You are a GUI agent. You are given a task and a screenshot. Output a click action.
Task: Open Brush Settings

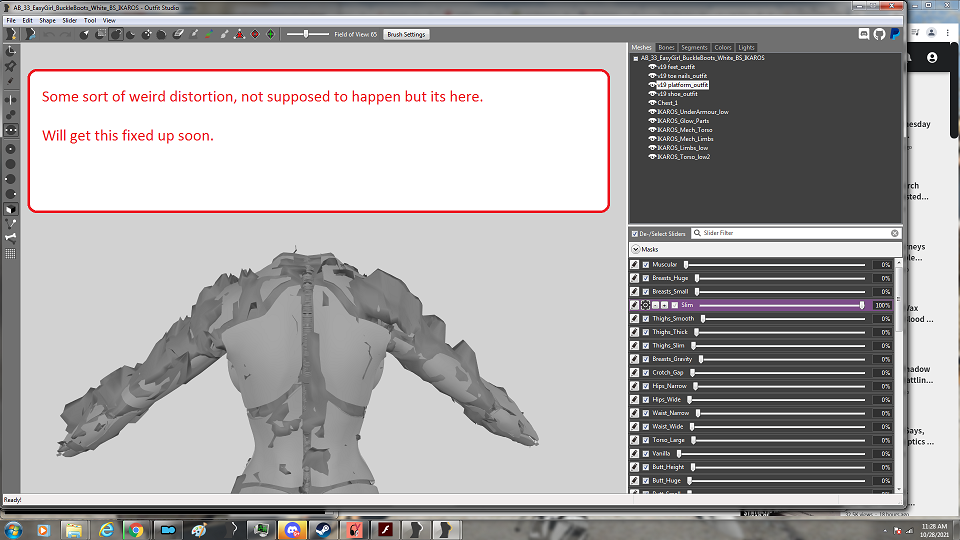pyautogui.click(x=406, y=34)
